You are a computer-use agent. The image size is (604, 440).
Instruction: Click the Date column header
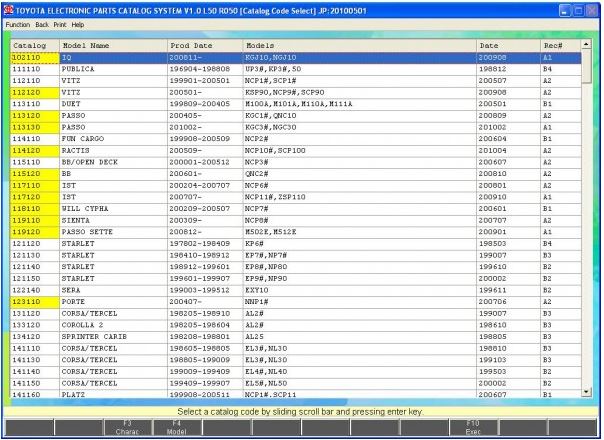[508, 45]
